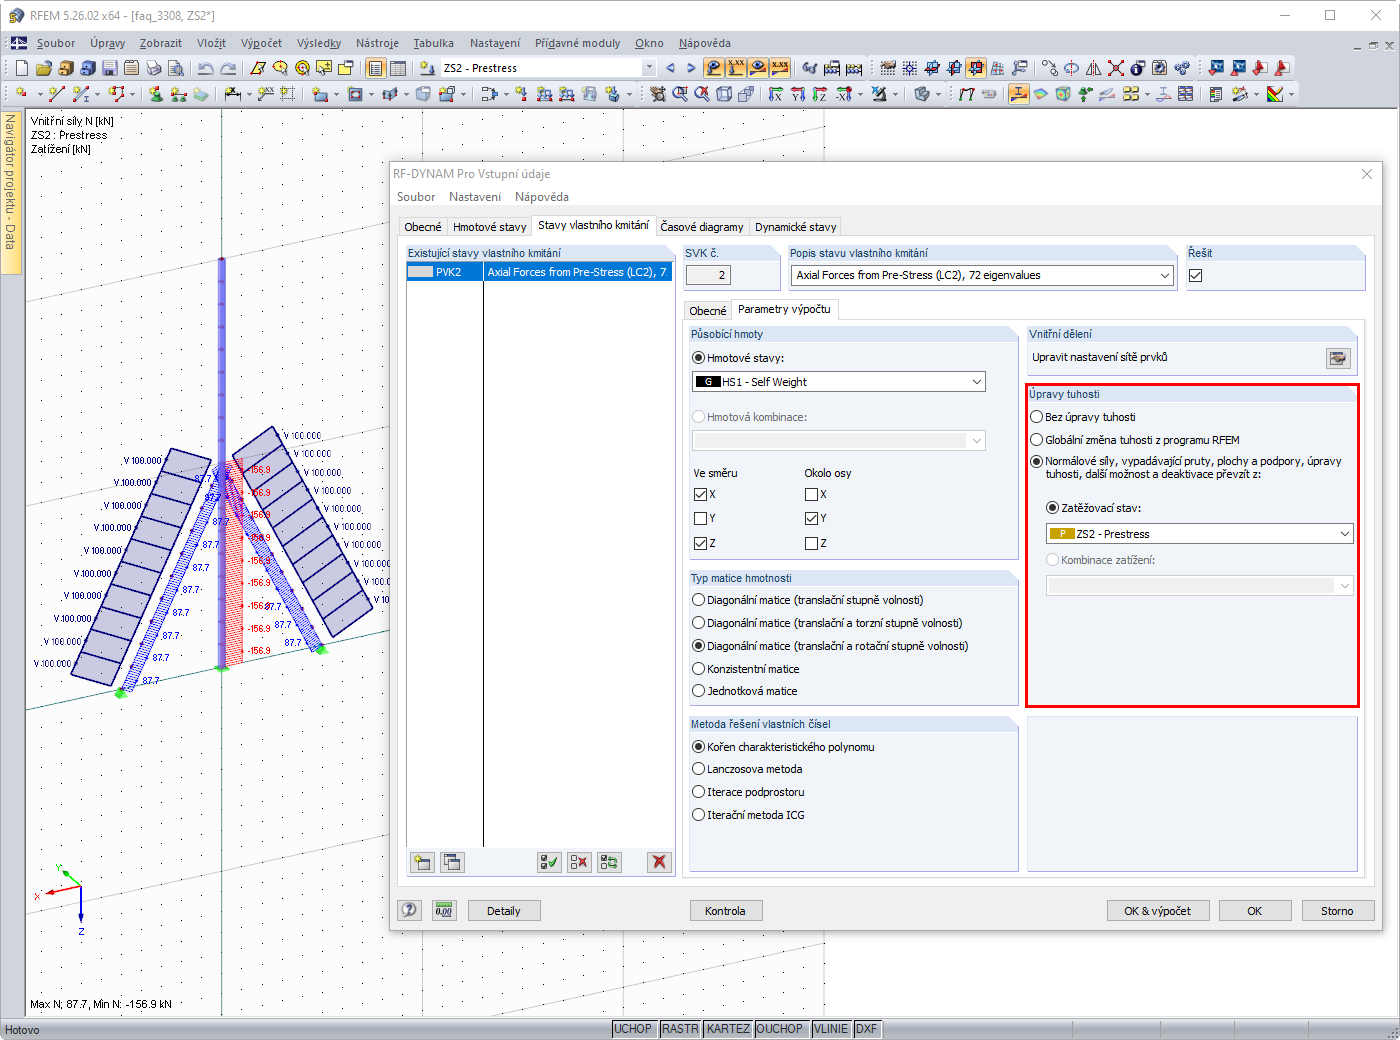Enable the Okolo osy X checkbox

coord(811,494)
